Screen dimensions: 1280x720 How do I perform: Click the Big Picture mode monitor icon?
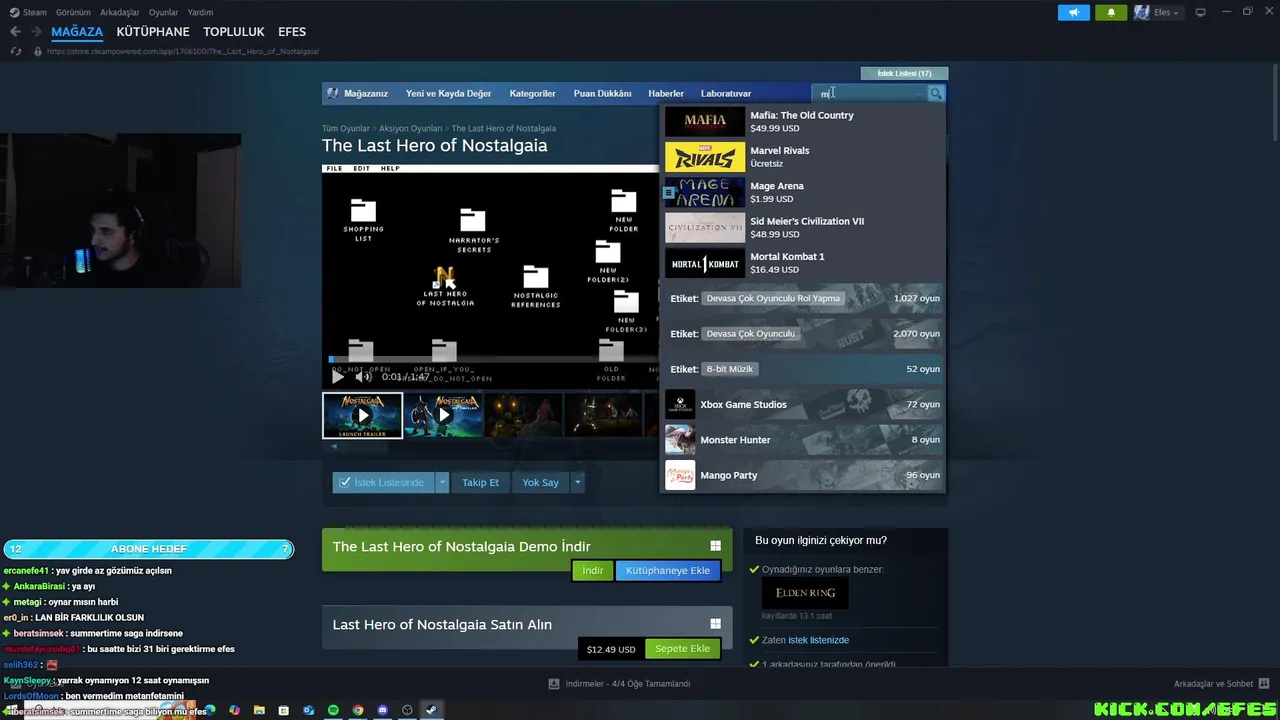(x=1200, y=12)
